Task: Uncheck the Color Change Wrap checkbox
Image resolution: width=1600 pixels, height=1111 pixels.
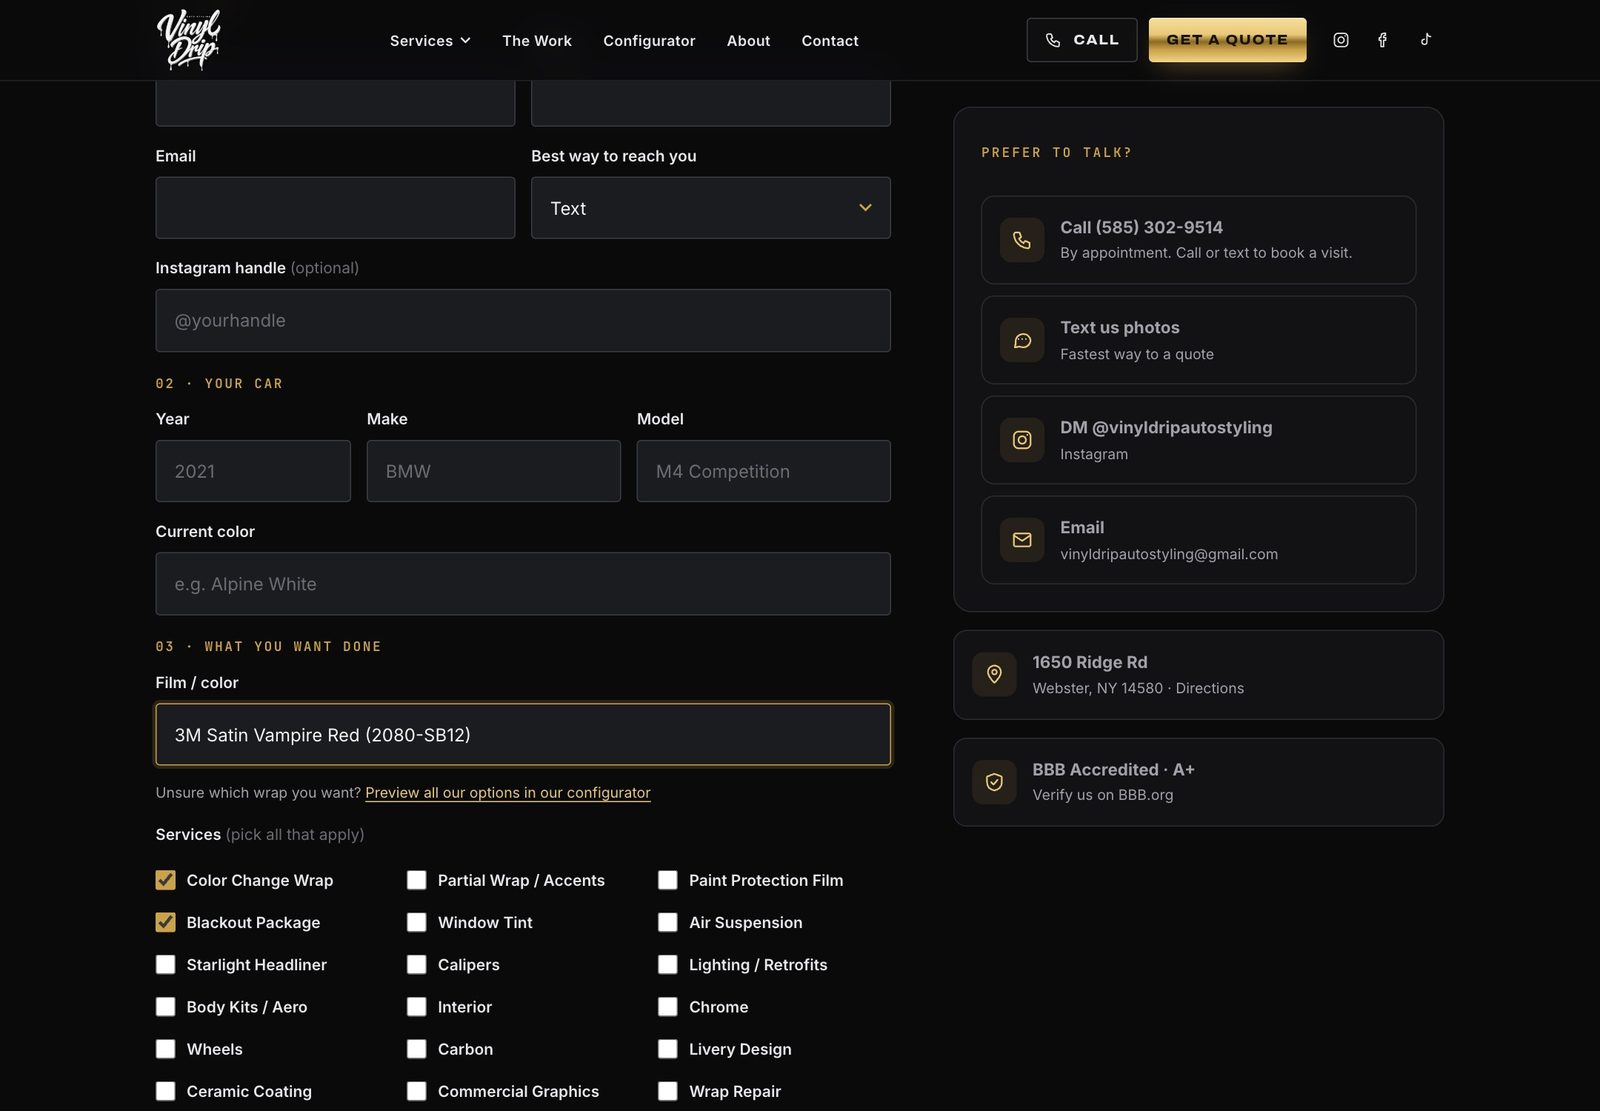Action: pos(166,880)
